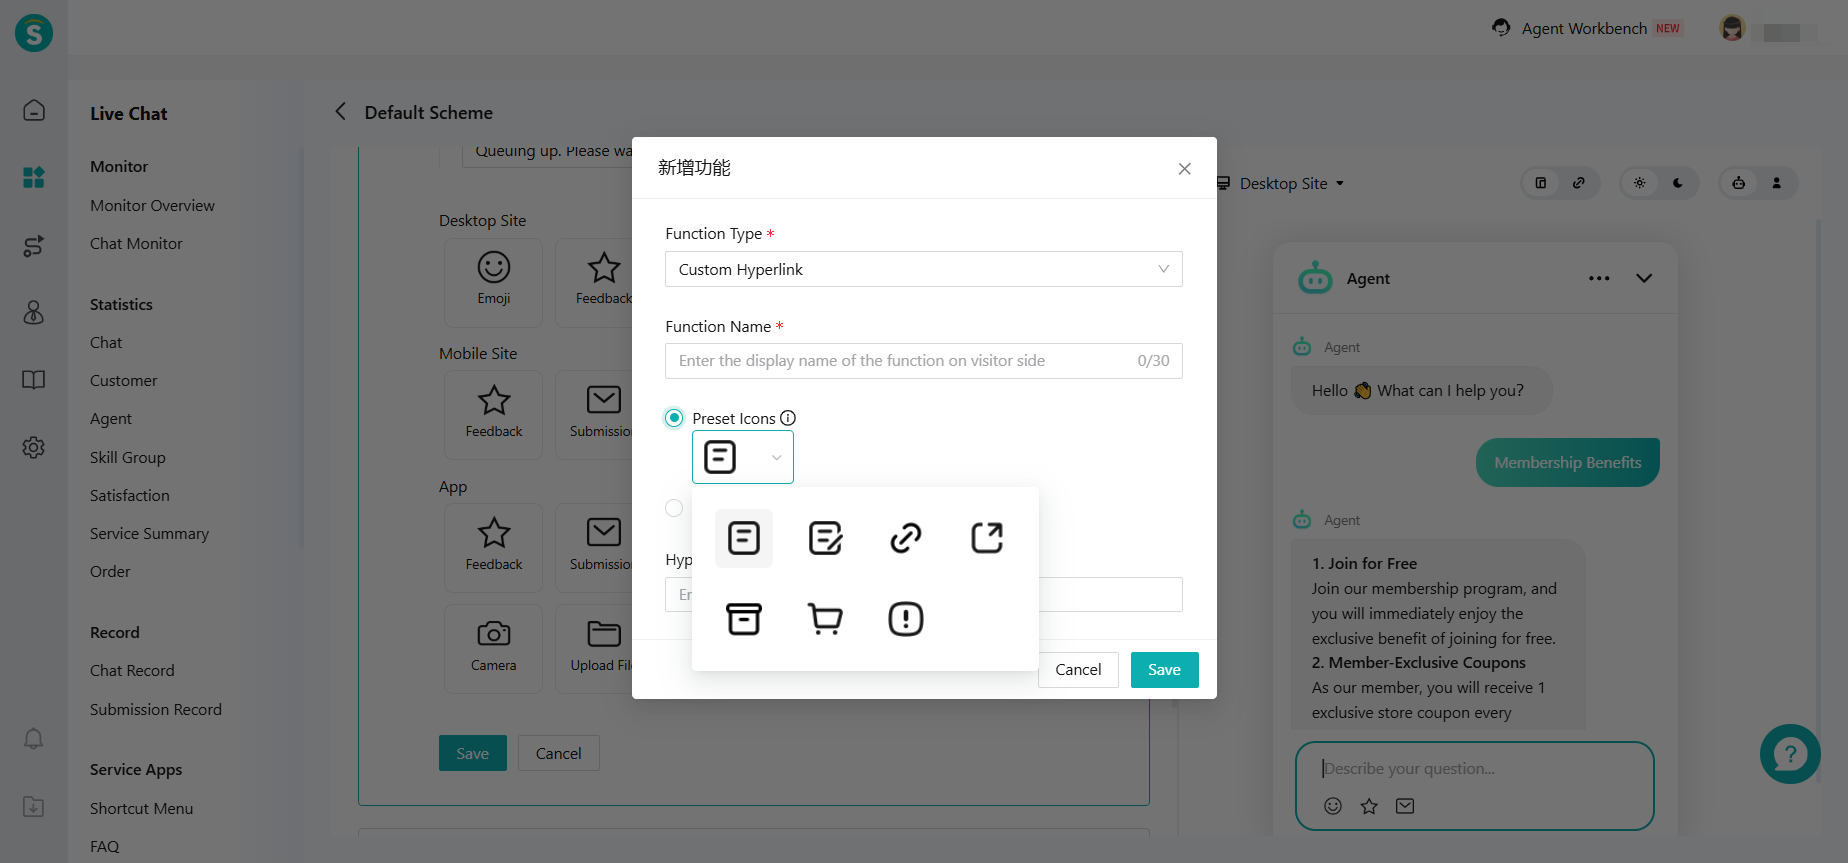The image size is (1848, 863).
Task: Select the external link arrow preset icon
Action: pos(986,538)
